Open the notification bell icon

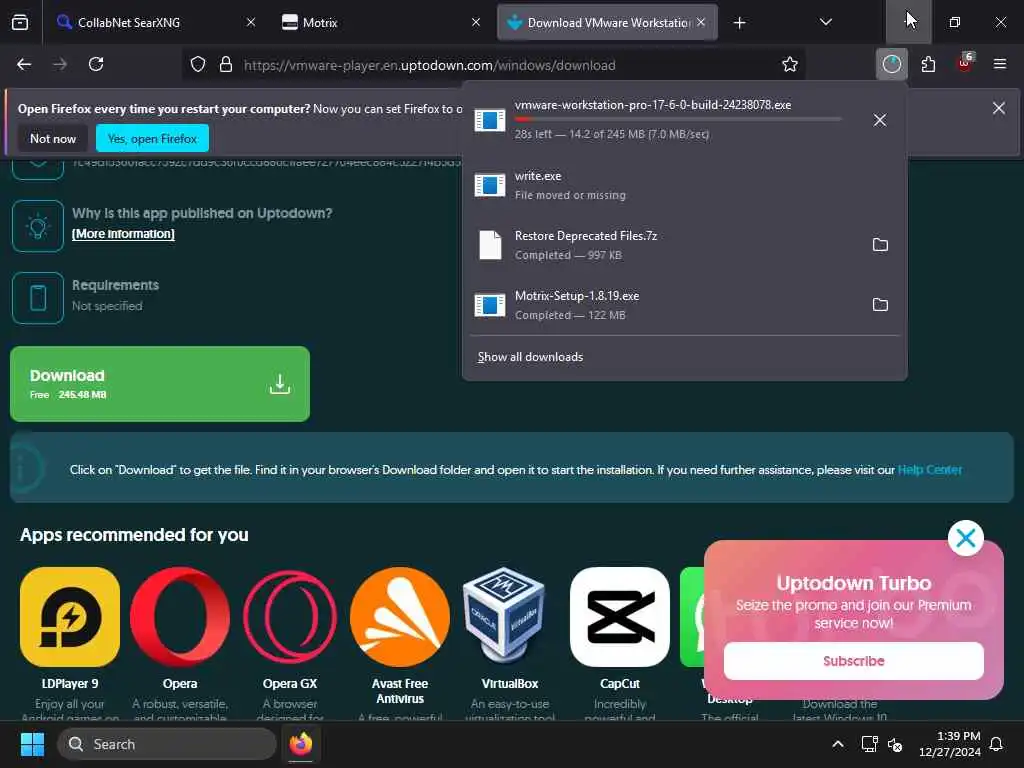(x=996, y=744)
